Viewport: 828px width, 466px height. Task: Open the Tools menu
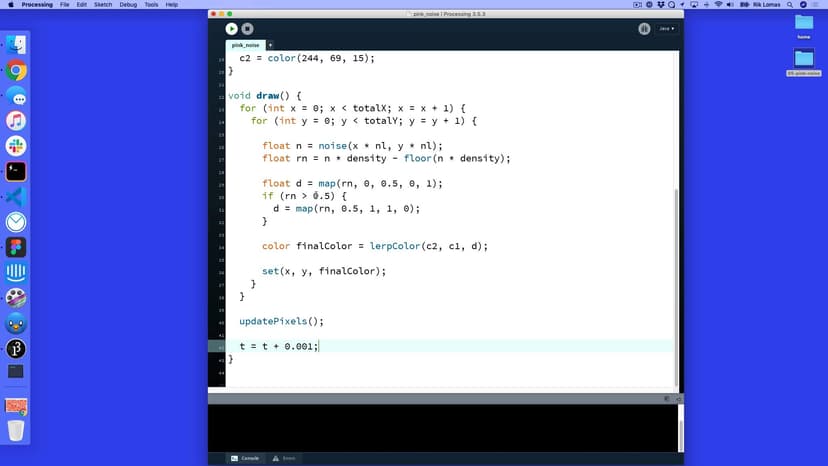point(150,5)
